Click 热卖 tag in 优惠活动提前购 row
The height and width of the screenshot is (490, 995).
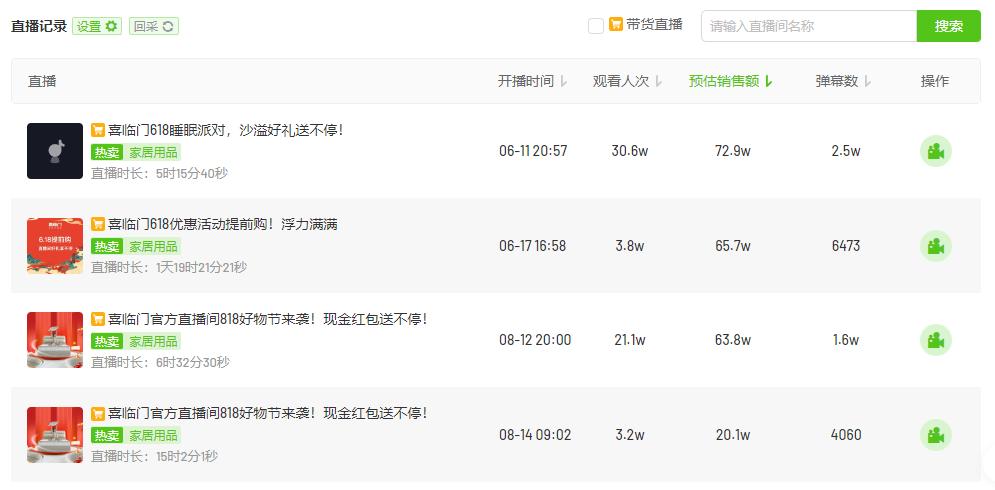(107, 246)
